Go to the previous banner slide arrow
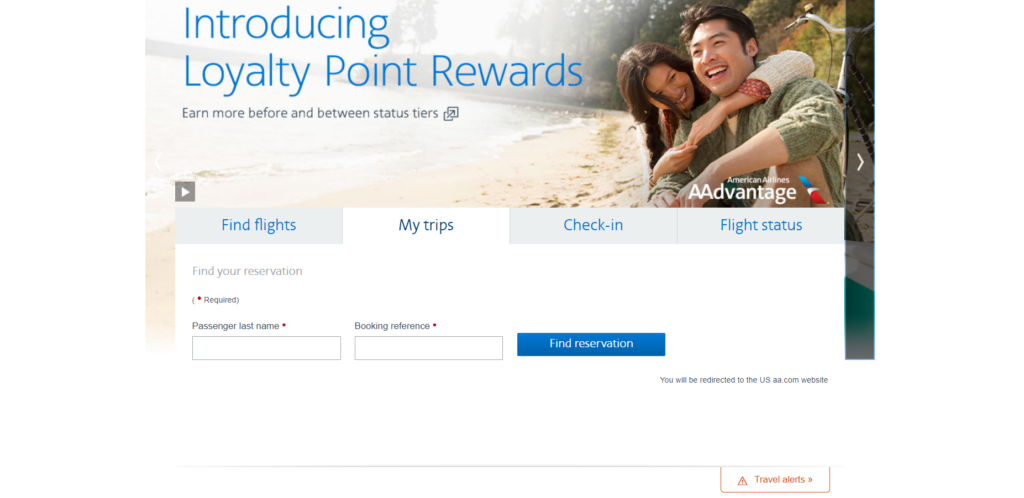This screenshot has width=1024, height=498. (157, 162)
